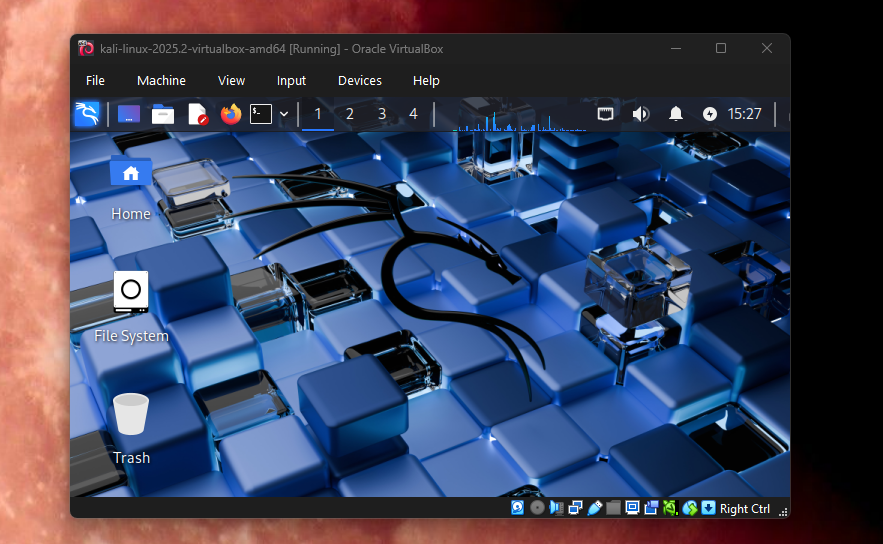Open the network connection tray icon

click(605, 114)
